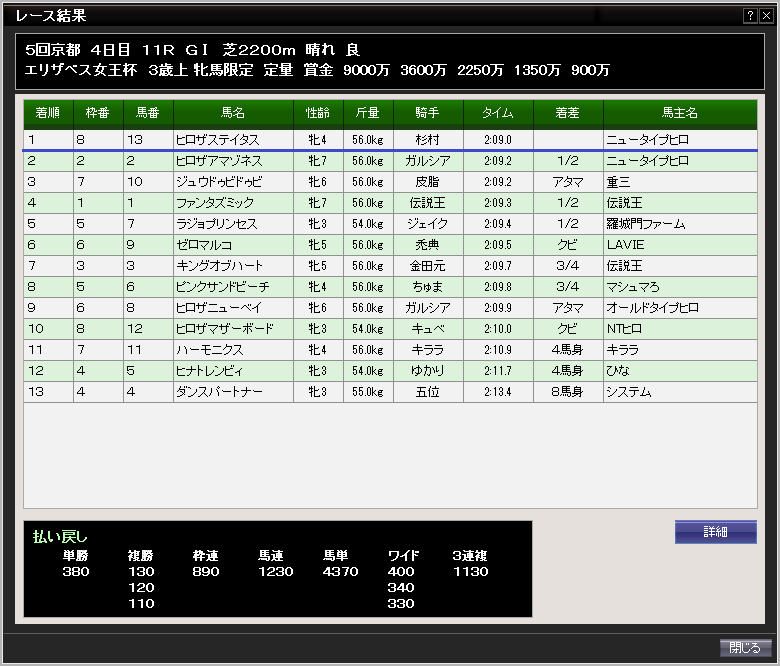Click owner ひな cell
This screenshot has height=666, width=780.
[680, 371]
